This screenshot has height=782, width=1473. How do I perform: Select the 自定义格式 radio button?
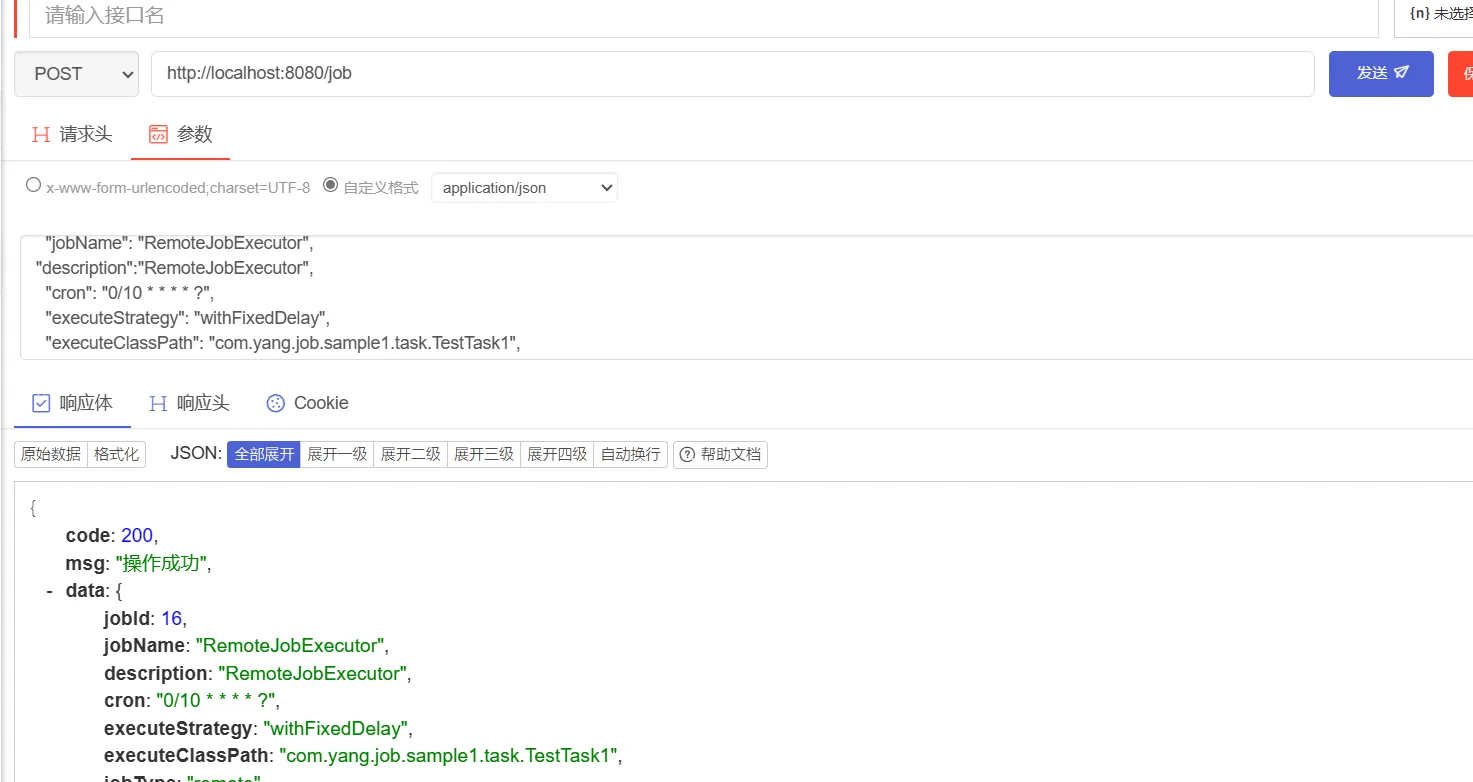[331, 185]
